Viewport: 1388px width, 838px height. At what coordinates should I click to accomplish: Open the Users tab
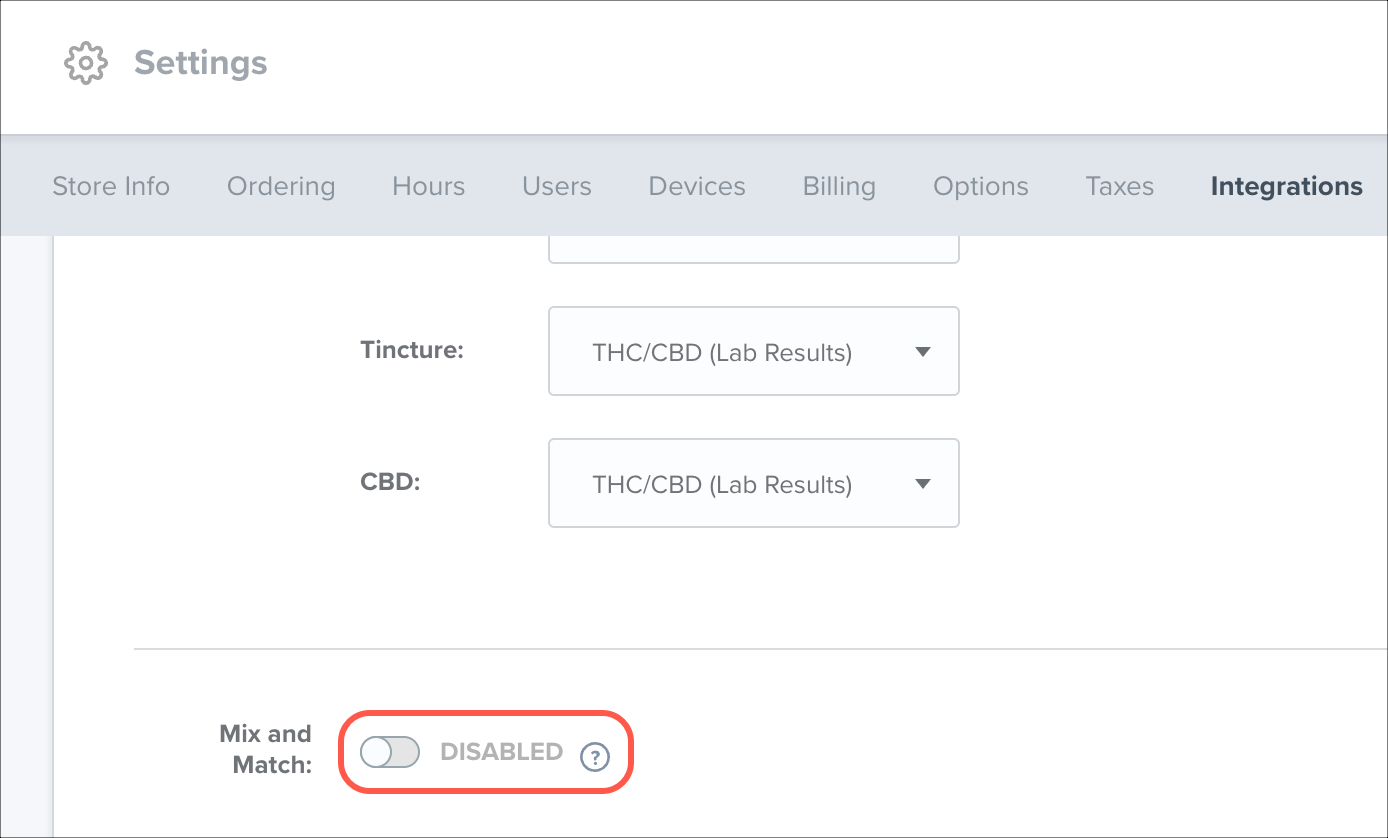[x=557, y=186]
